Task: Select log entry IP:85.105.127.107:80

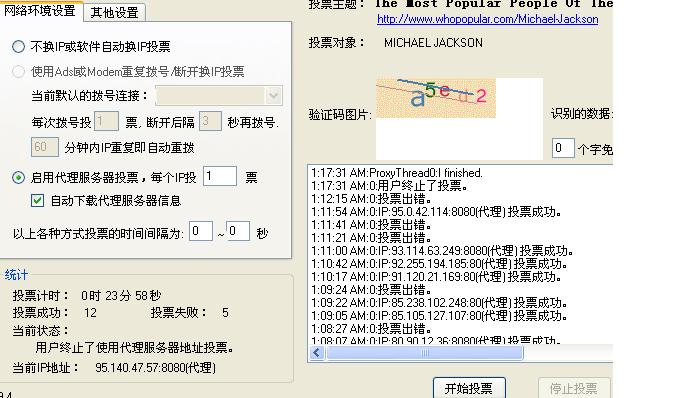Action: click(x=439, y=316)
